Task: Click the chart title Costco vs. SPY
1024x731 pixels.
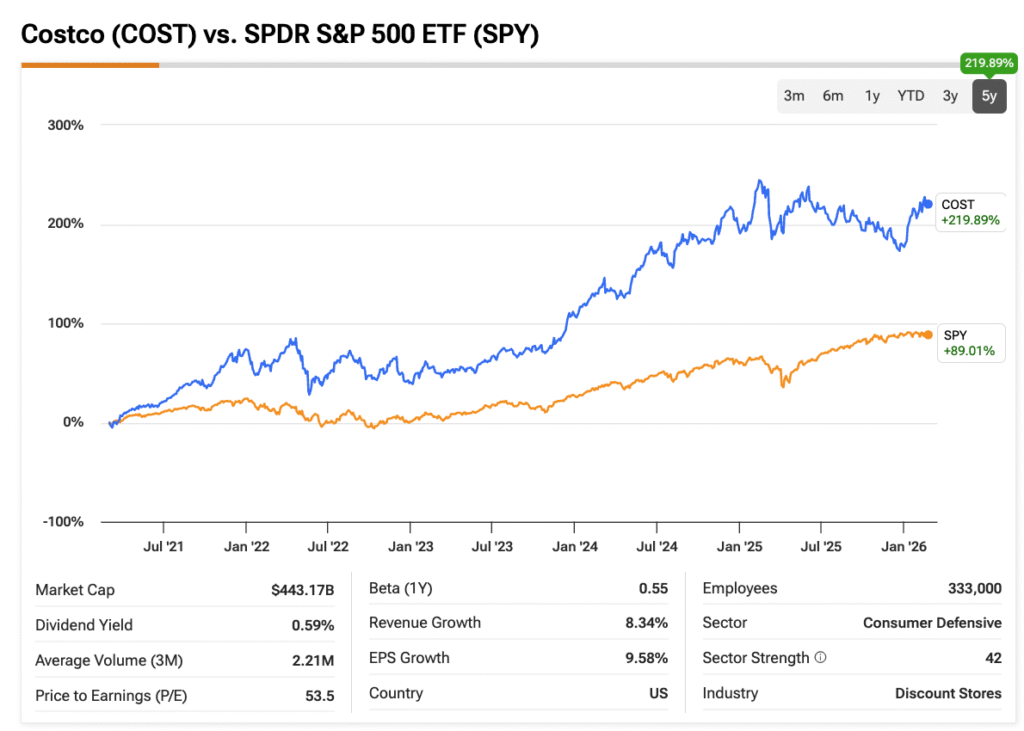Action: click(280, 34)
